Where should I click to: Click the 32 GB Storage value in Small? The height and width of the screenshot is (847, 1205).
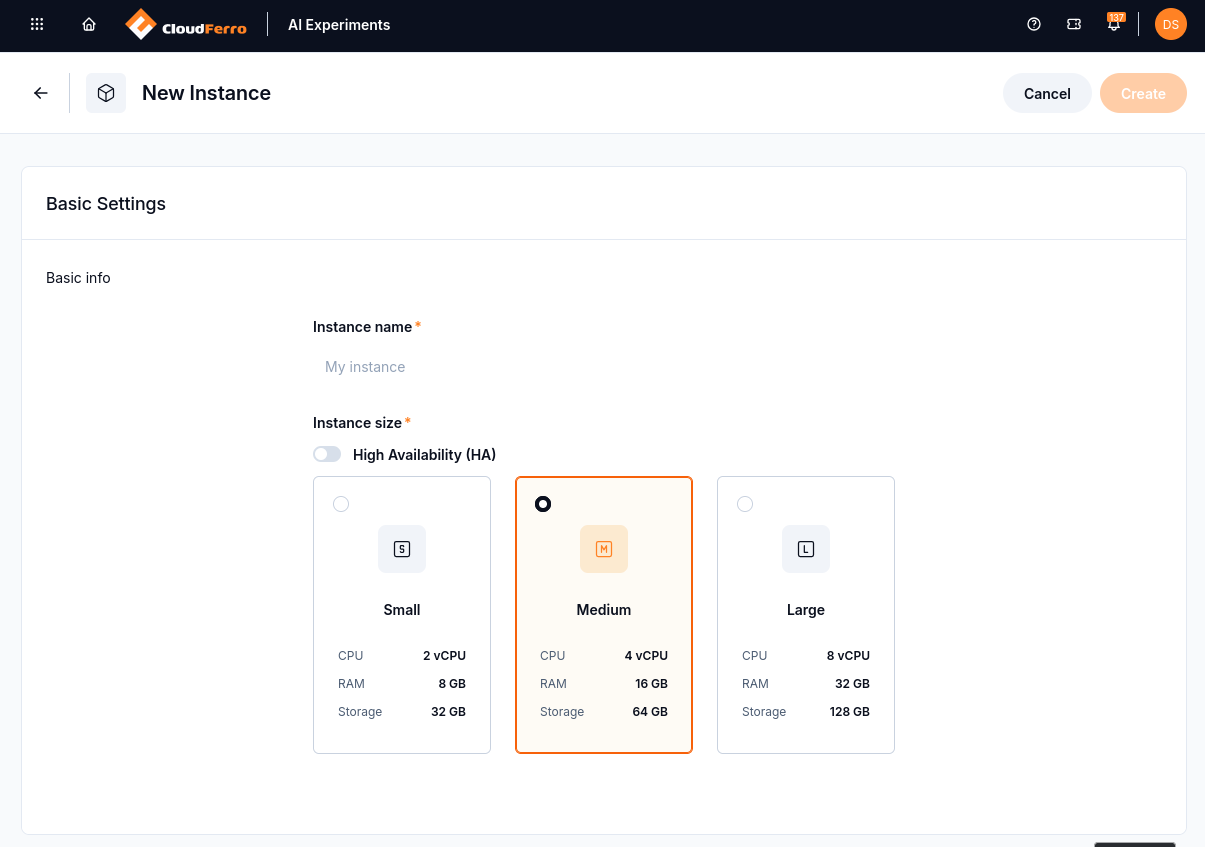pos(448,712)
